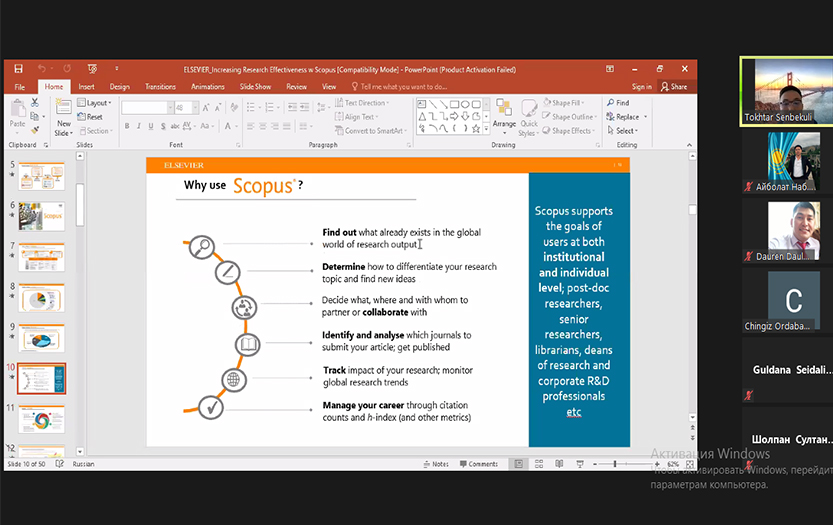Open the Align Text dropdown
Screen dimensions: 833x525
[x=356, y=117]
